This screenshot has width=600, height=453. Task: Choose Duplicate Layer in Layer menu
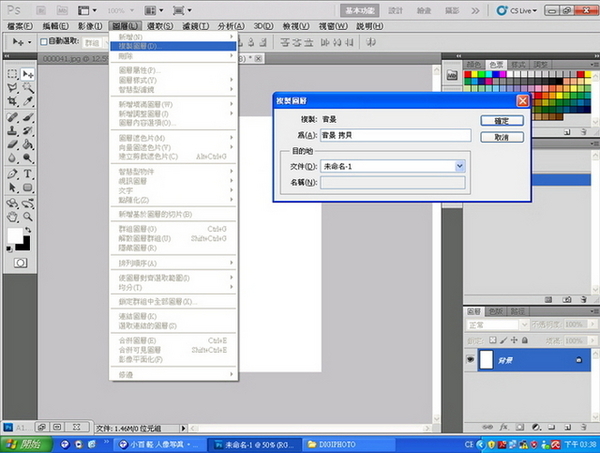173,46
